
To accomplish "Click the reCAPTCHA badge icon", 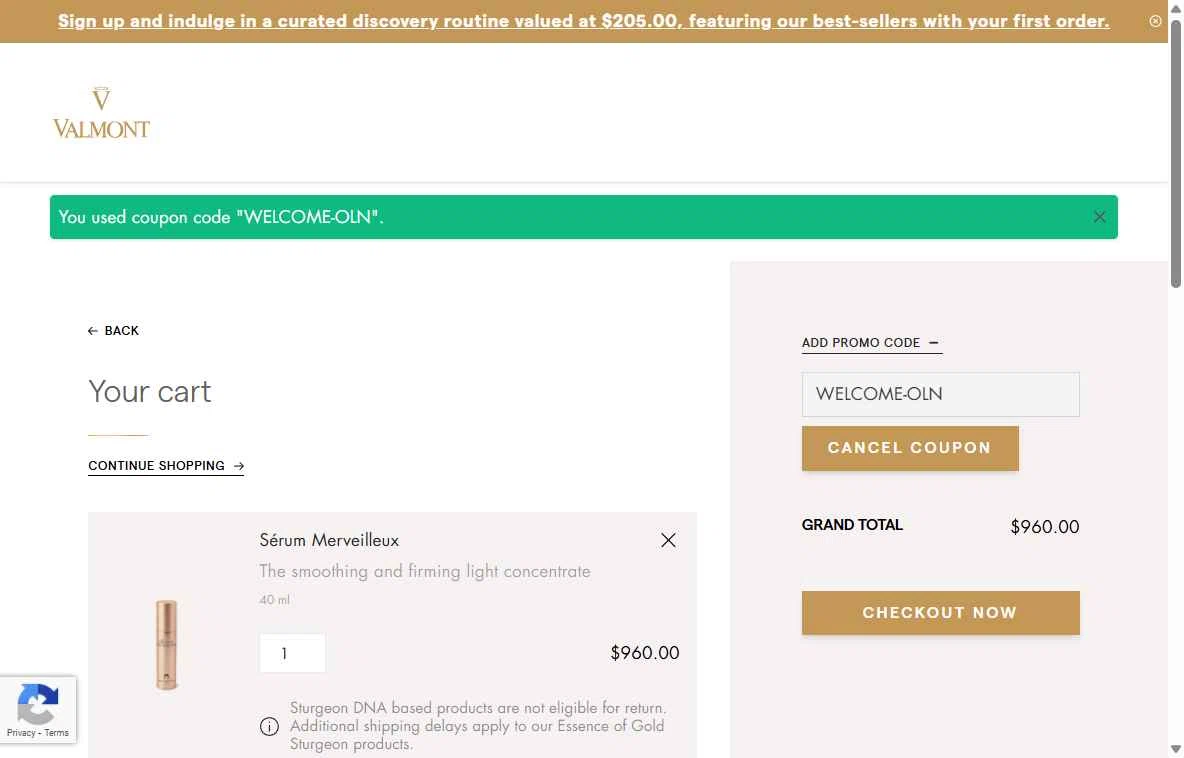I will point(38,703).
